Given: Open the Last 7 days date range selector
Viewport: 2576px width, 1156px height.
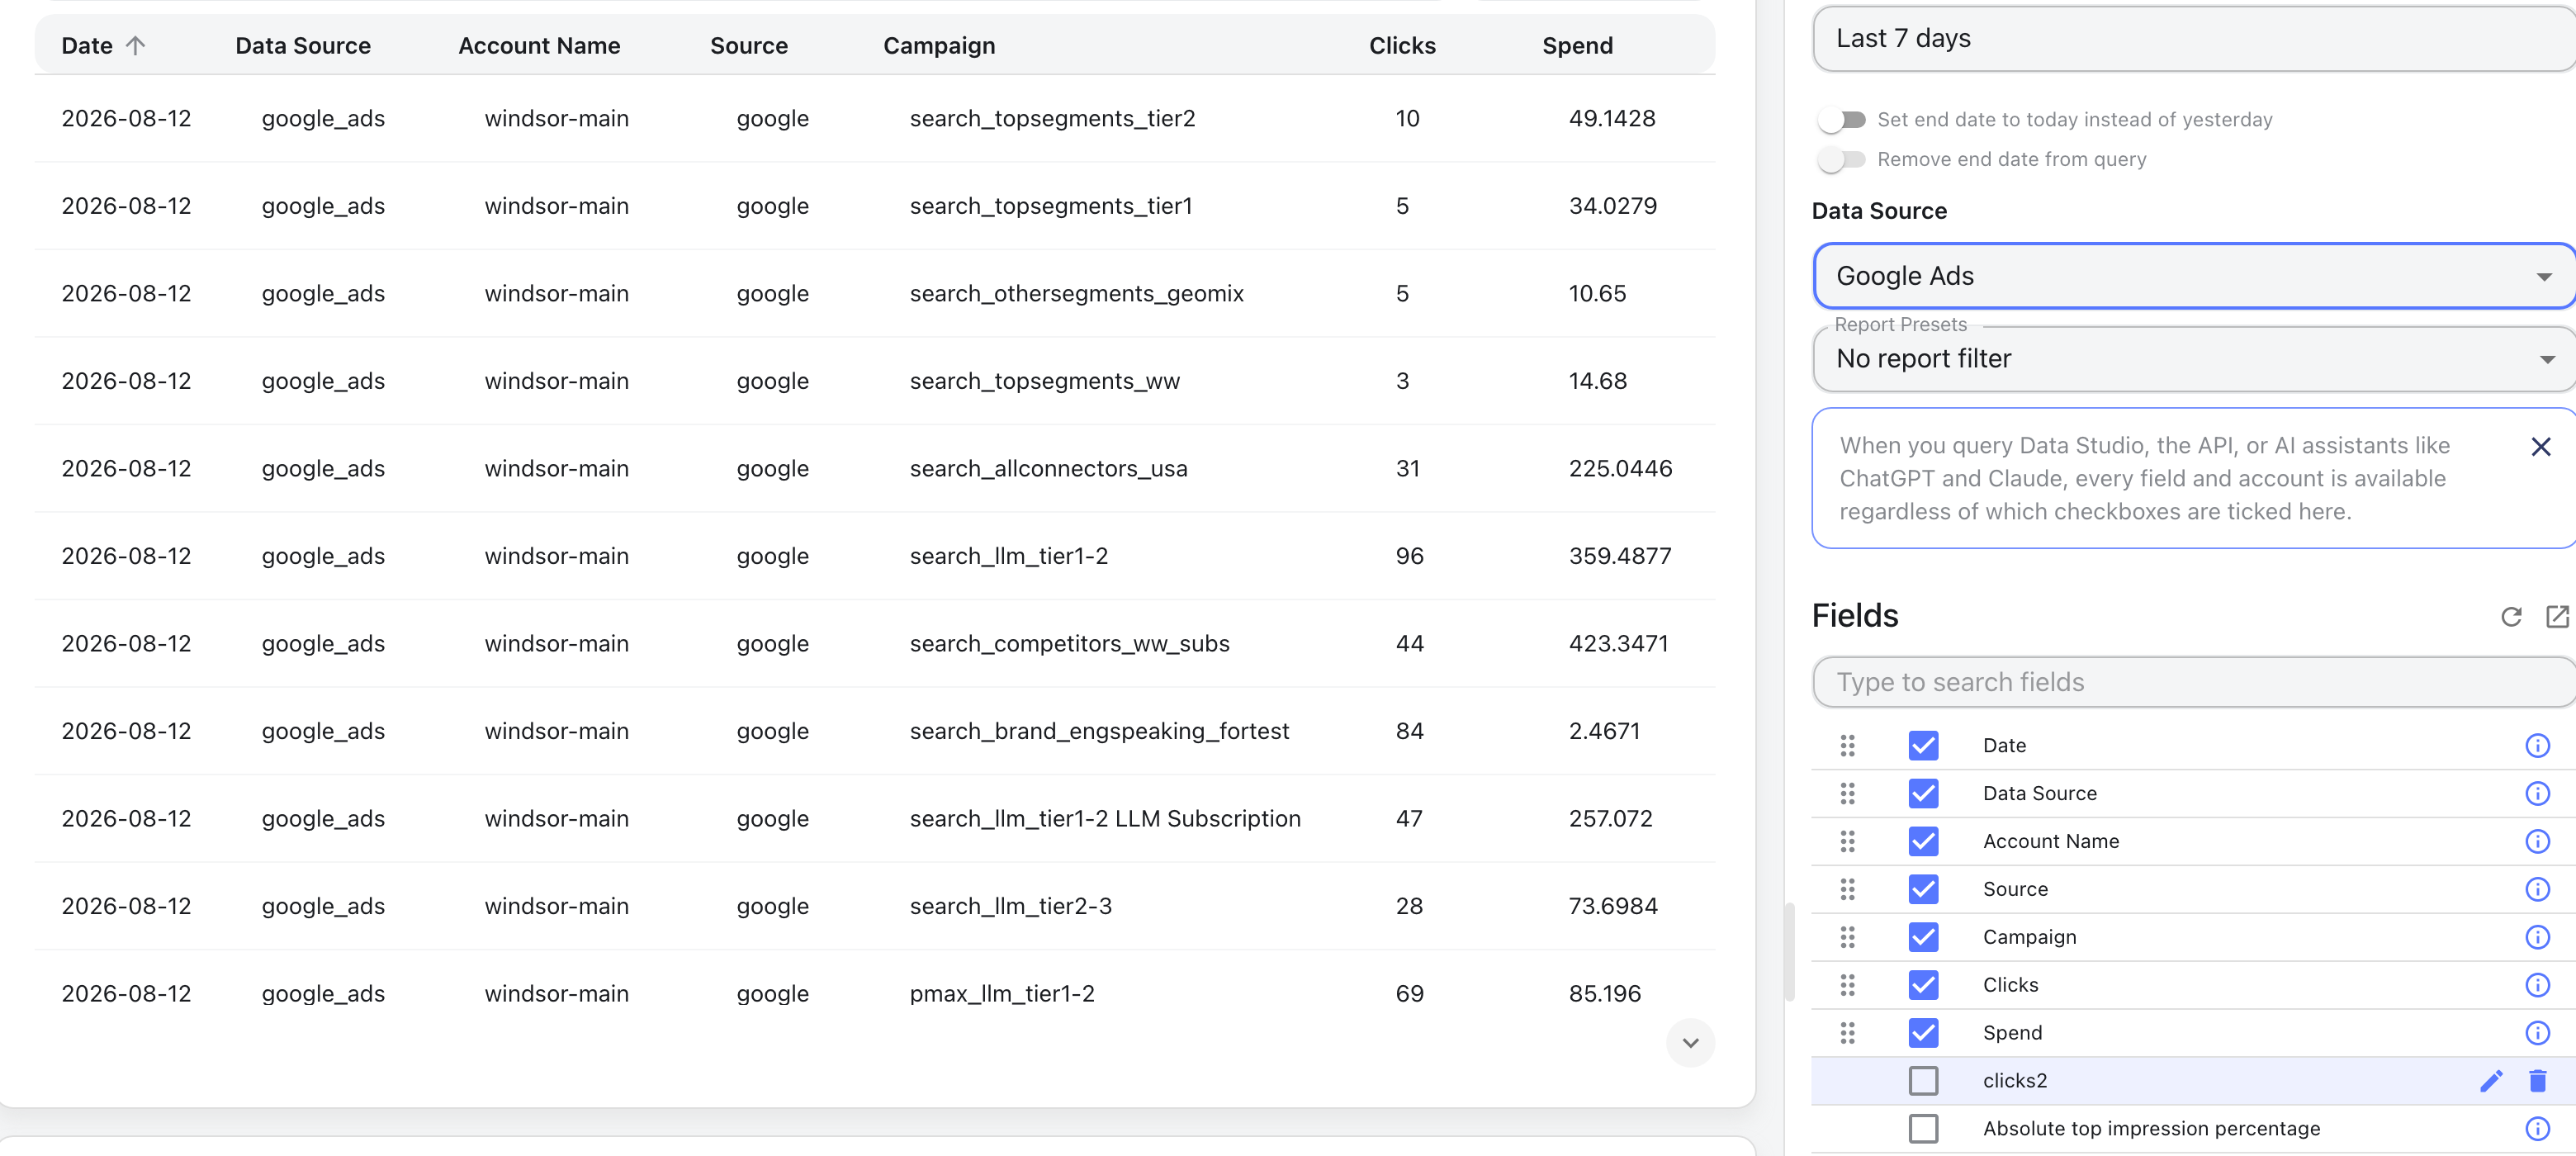Looking at the screenshot, I should [x=2194, y=38].
